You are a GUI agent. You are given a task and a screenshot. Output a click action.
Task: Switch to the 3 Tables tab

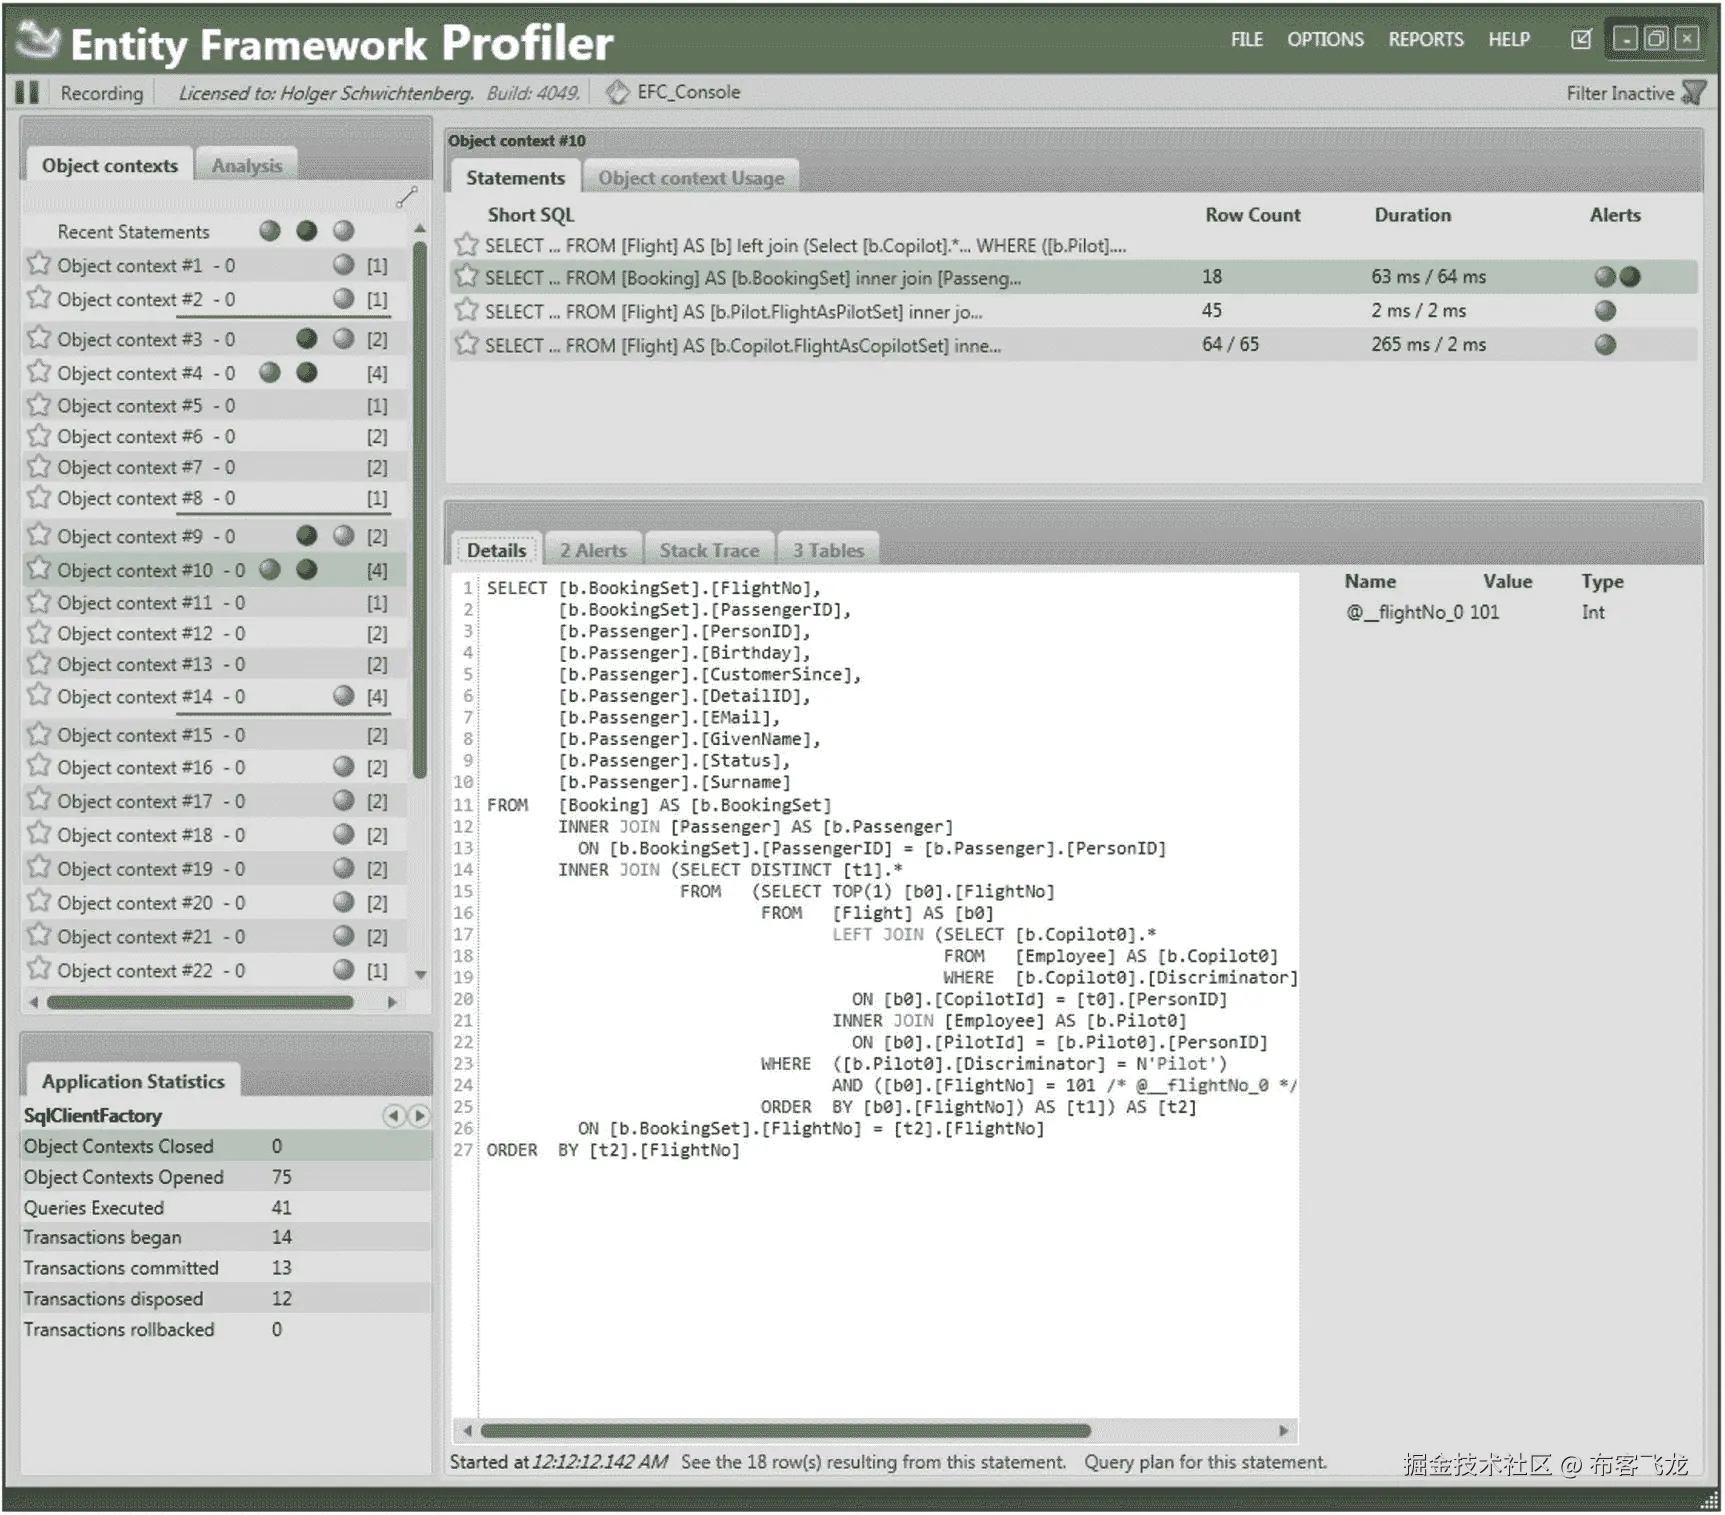pos(827,549)
